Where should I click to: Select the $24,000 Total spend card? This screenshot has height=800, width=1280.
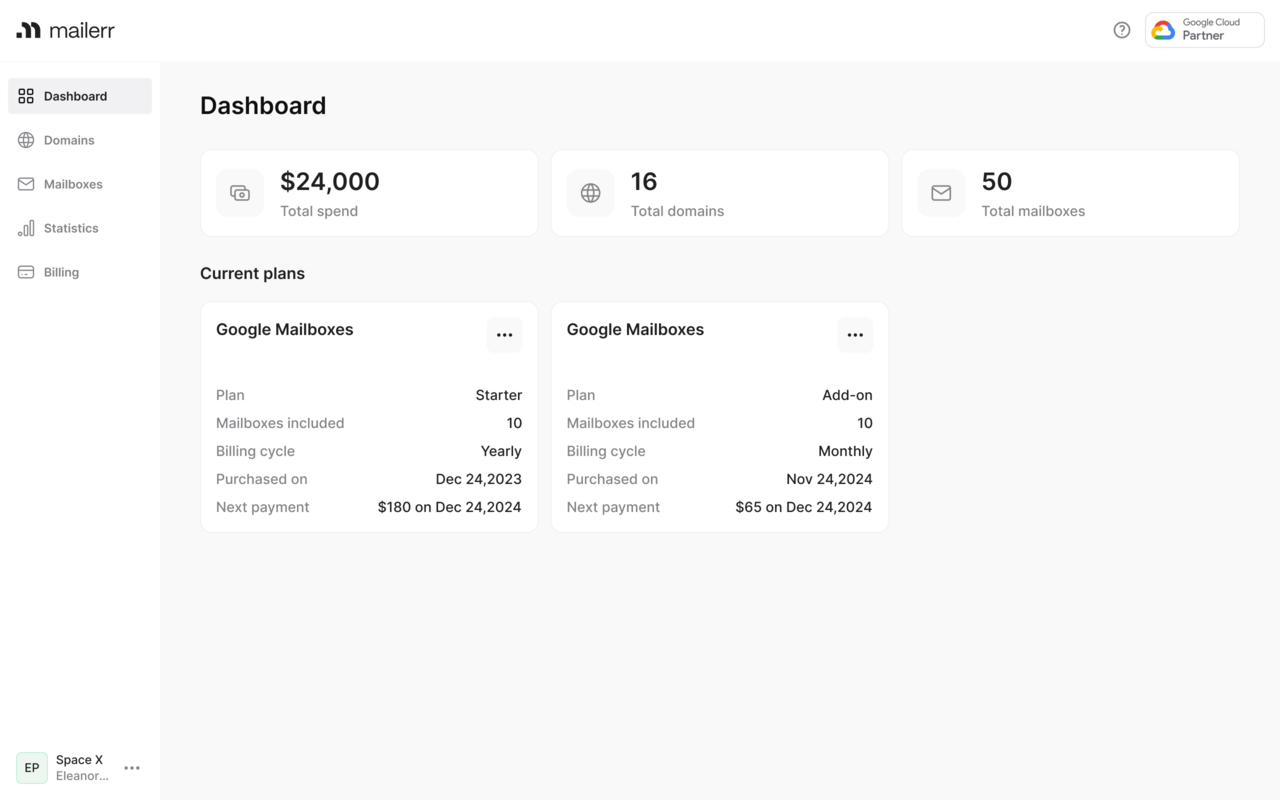tap(369, 193)
